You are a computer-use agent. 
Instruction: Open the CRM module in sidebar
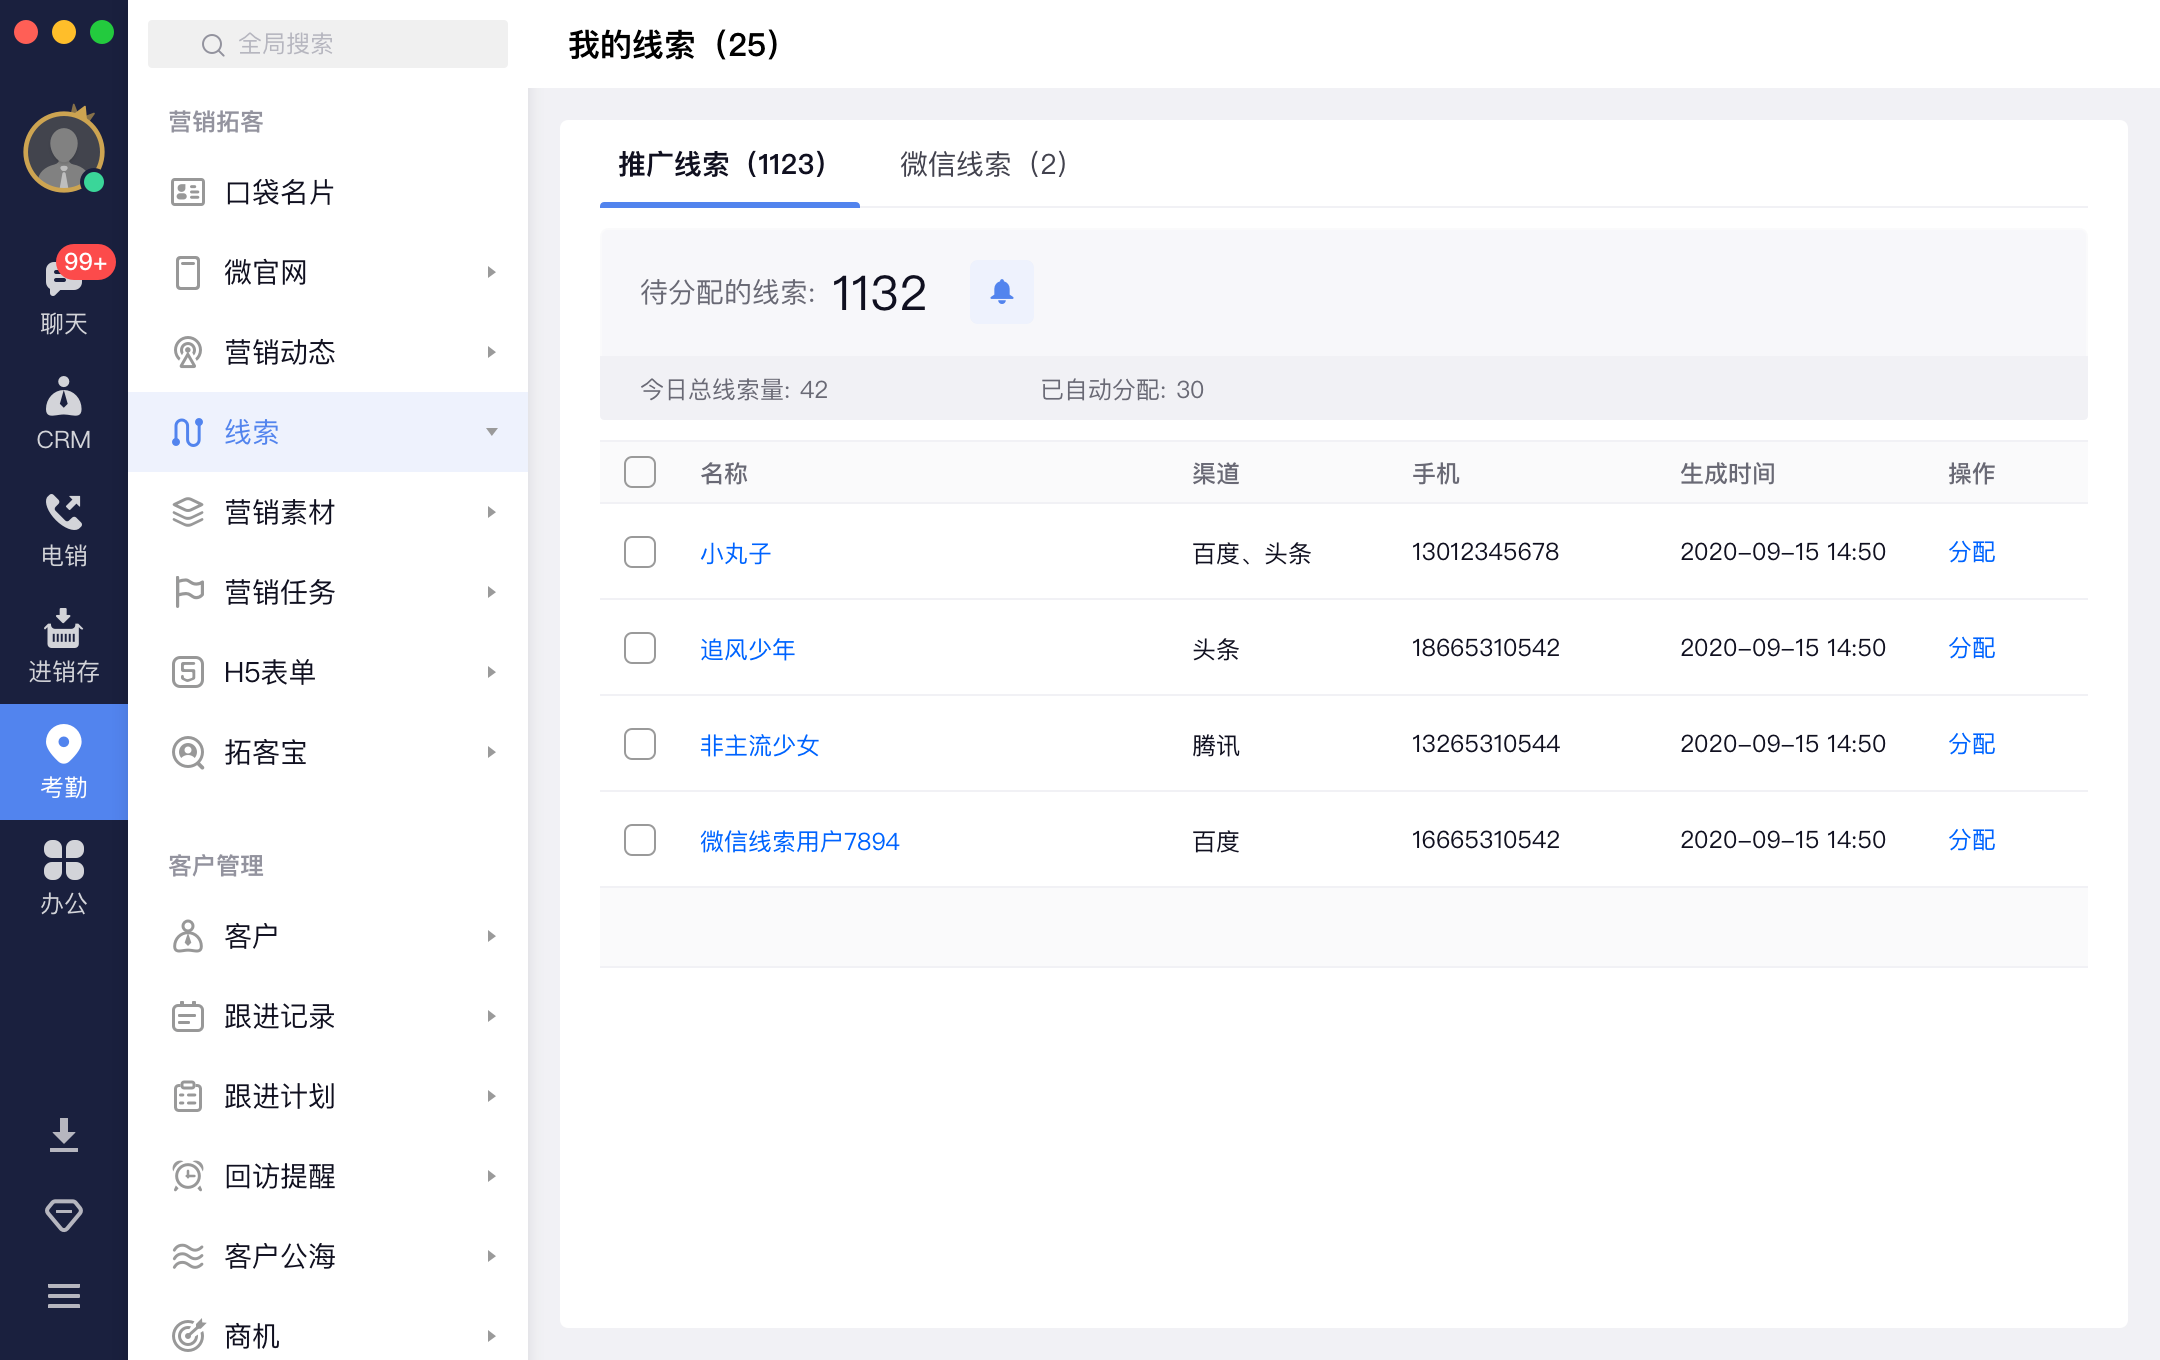click(x=63, y=413)
